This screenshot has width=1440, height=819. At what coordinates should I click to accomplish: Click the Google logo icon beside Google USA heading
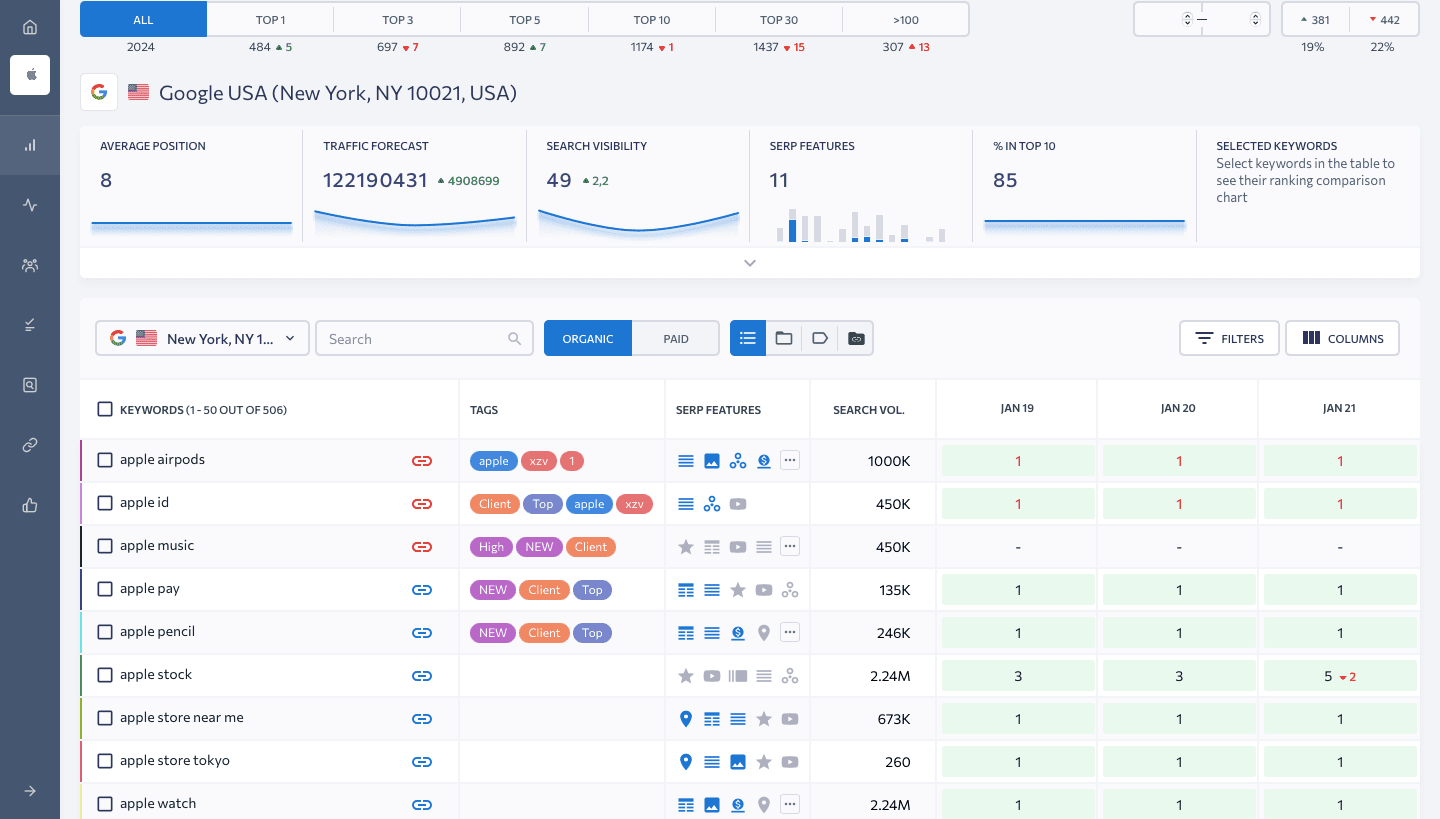coord(99,92)
